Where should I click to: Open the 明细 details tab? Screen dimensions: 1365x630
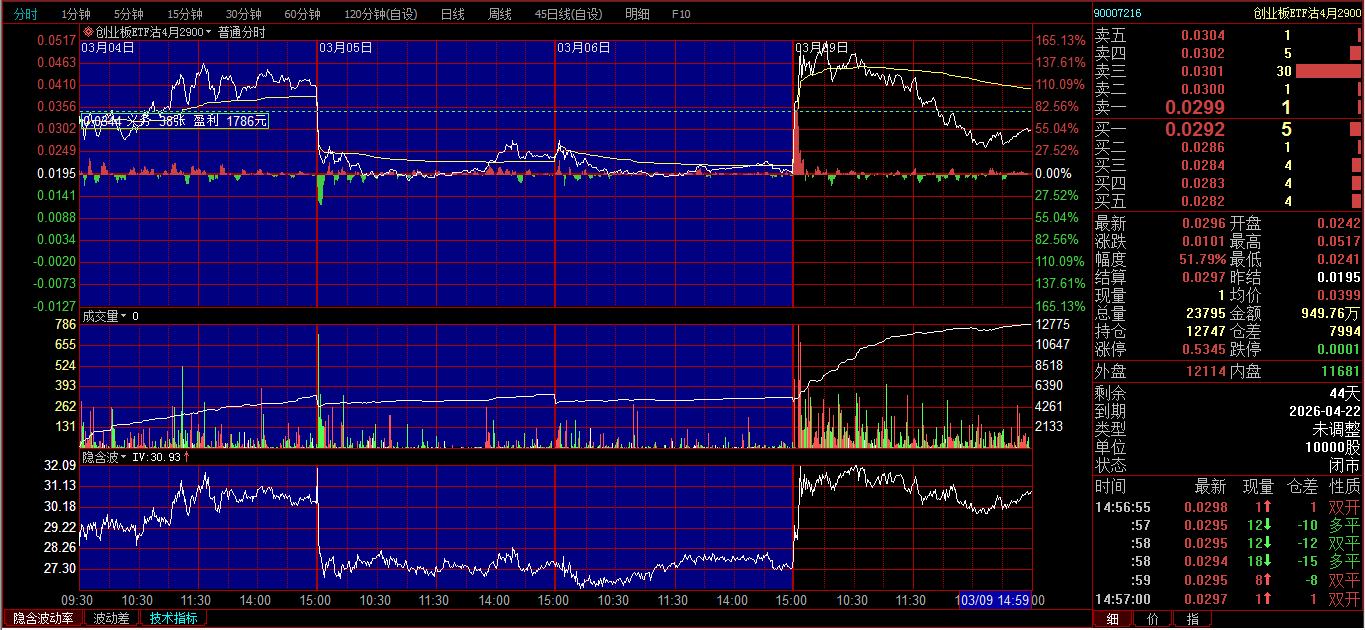point(637,14)
